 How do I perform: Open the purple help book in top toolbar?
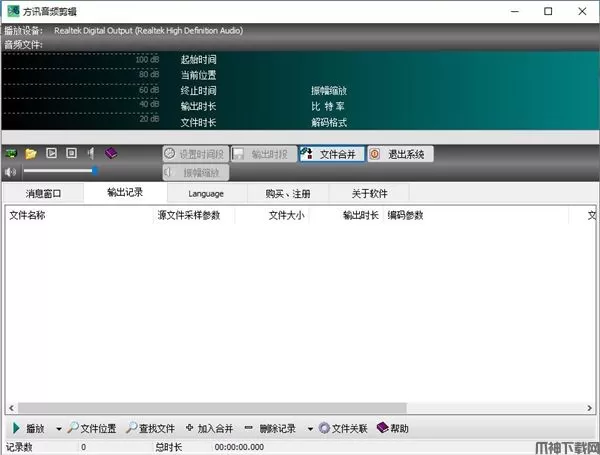pyautogui.click(x=111, y=154)
